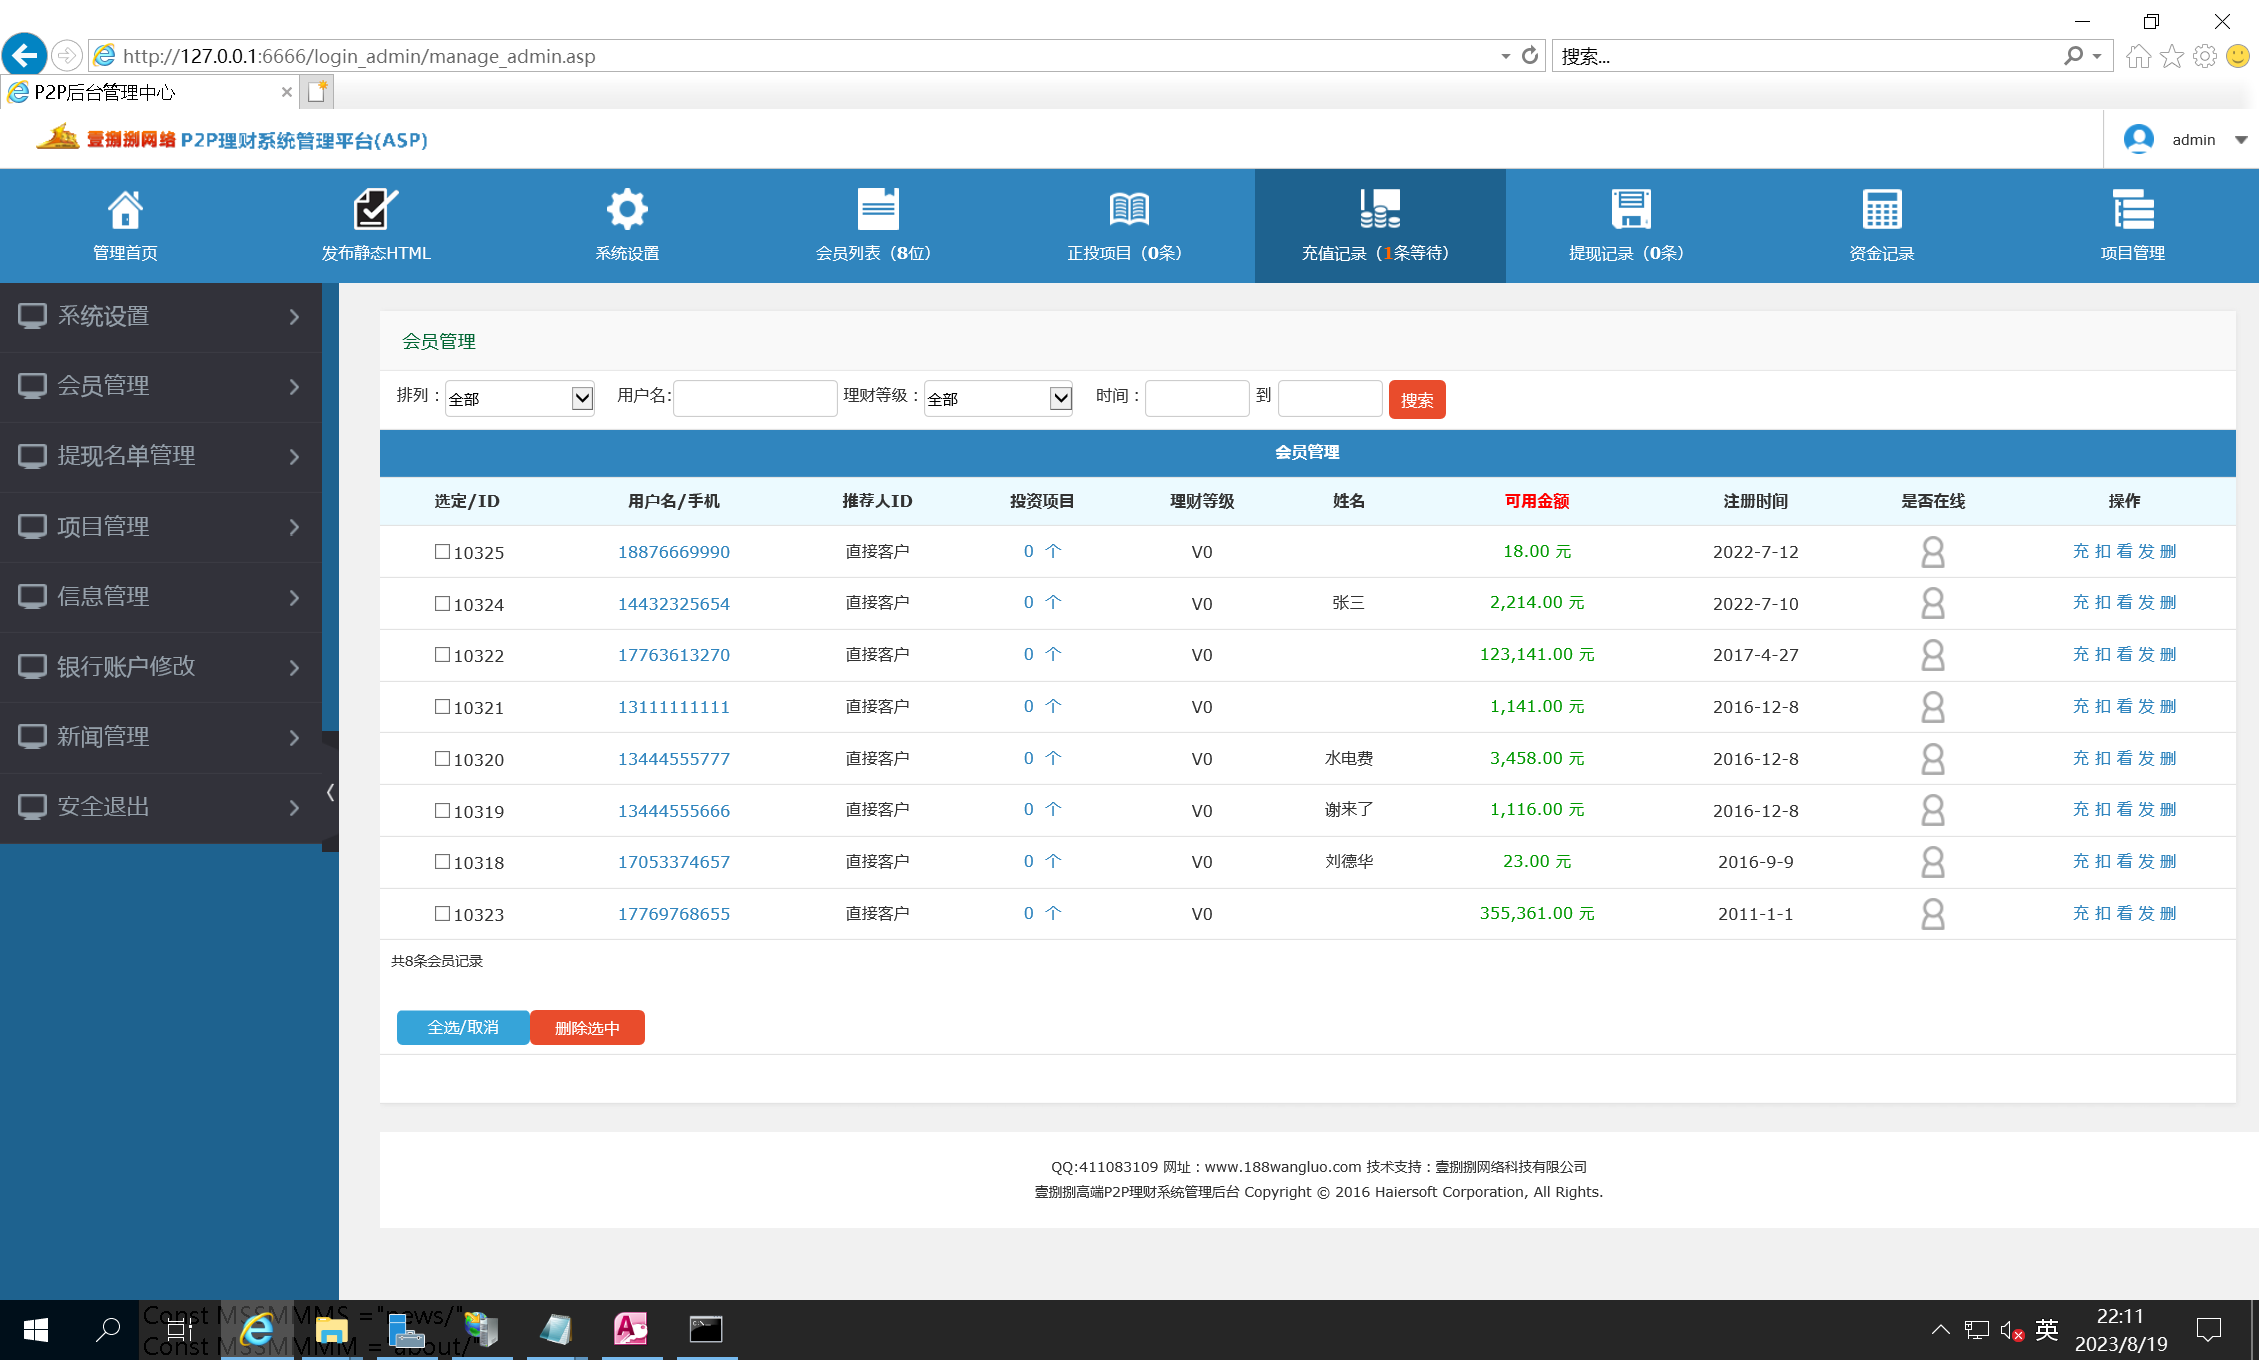Screen dimensions: 2259x1360
Task: Open the 管理首页 home icon
Action: pyautogui.click(x=125, y=210)
